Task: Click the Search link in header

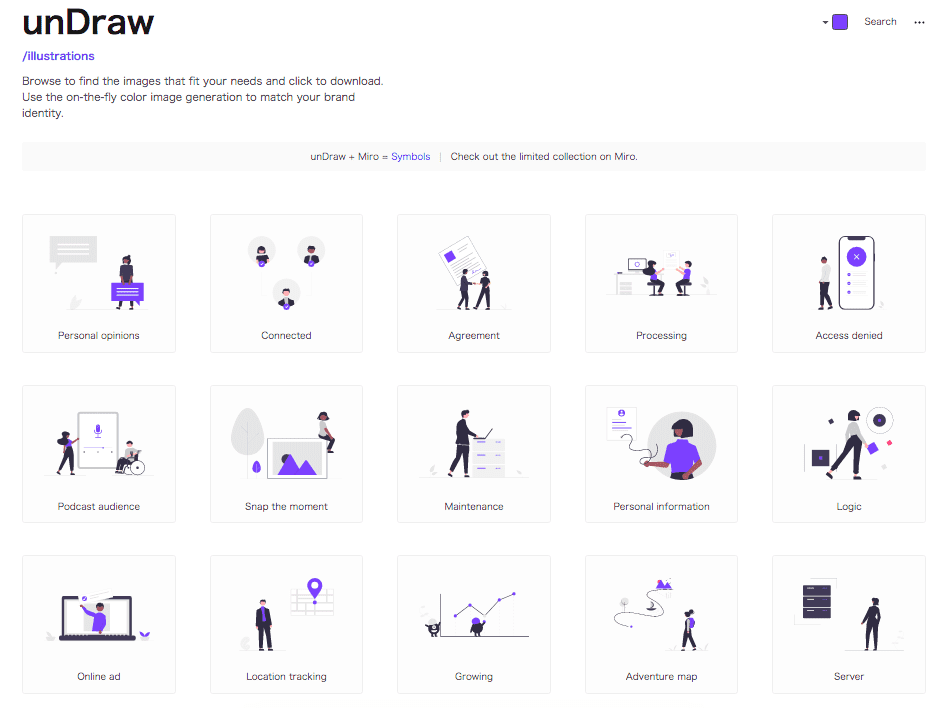Action: click(x=880, y=22)
